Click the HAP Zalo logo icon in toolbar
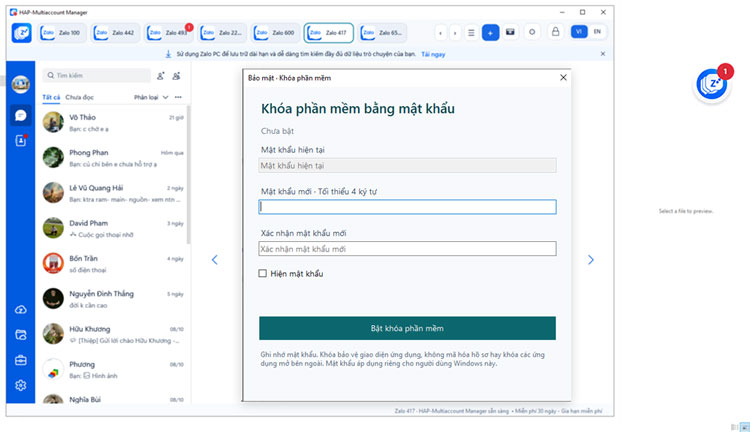The height and width of the screenshot is (432, 750). (x=22, y=33)
